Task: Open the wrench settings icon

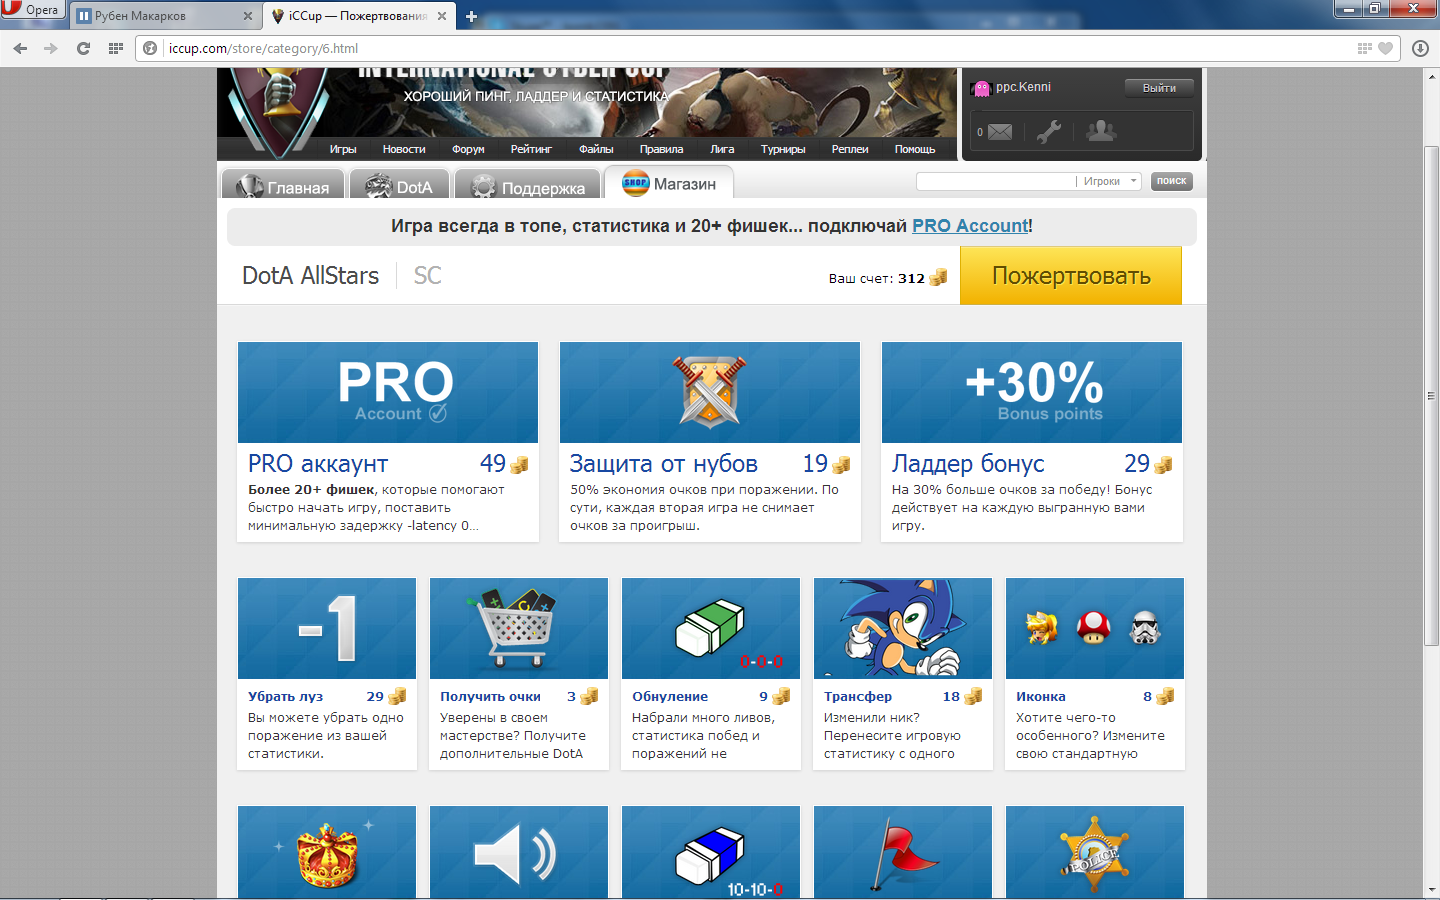Action: point(1049,131)
